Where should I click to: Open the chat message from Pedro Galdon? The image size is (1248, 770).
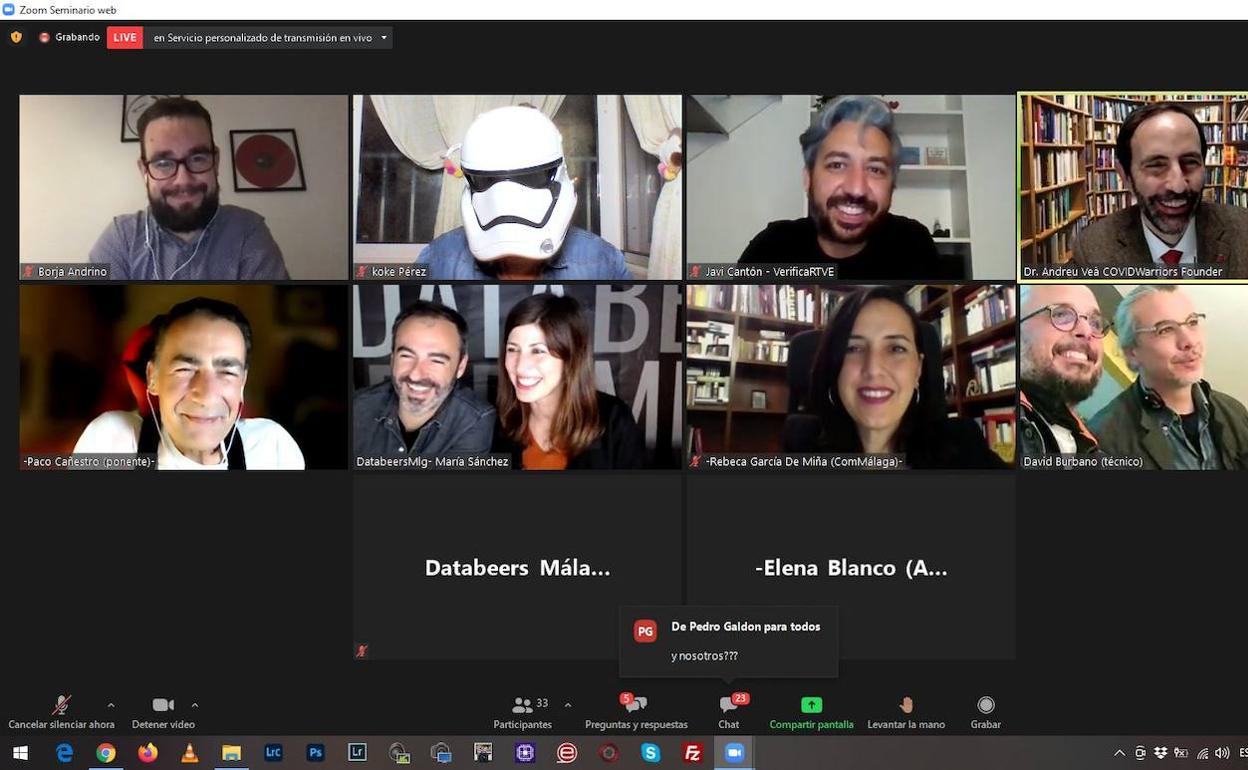click(x=729, y=641)
